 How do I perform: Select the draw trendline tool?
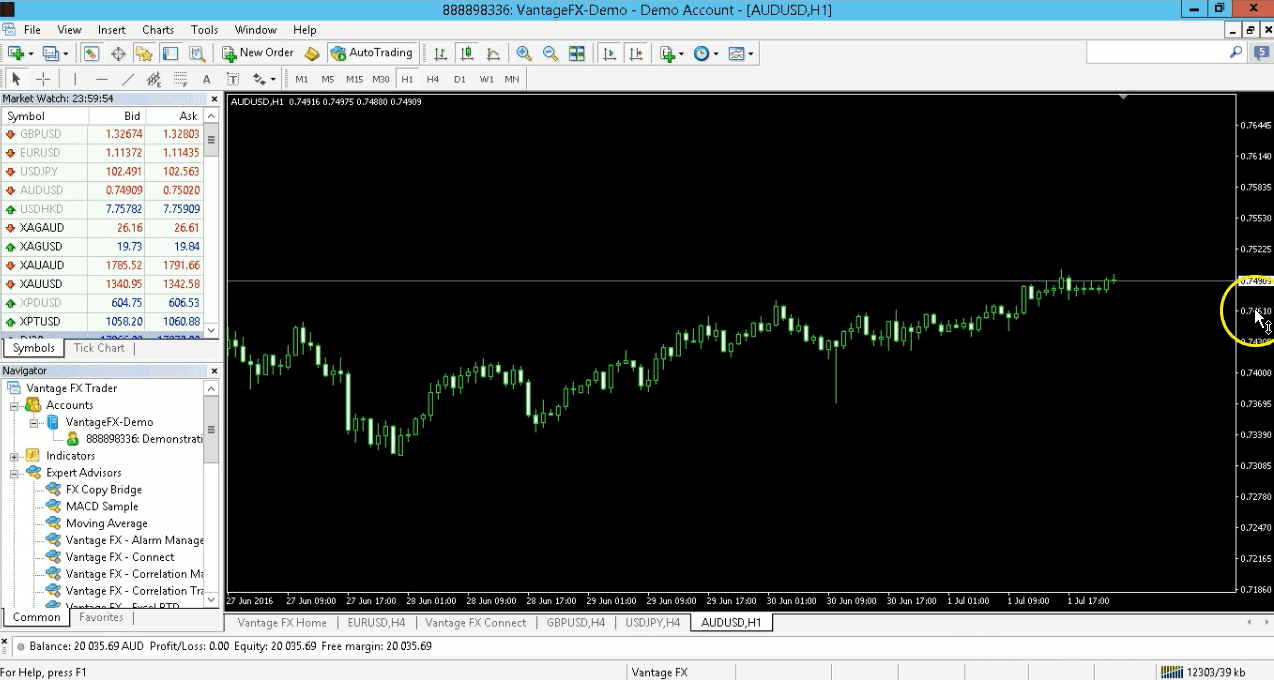click(x=128, y=79)
